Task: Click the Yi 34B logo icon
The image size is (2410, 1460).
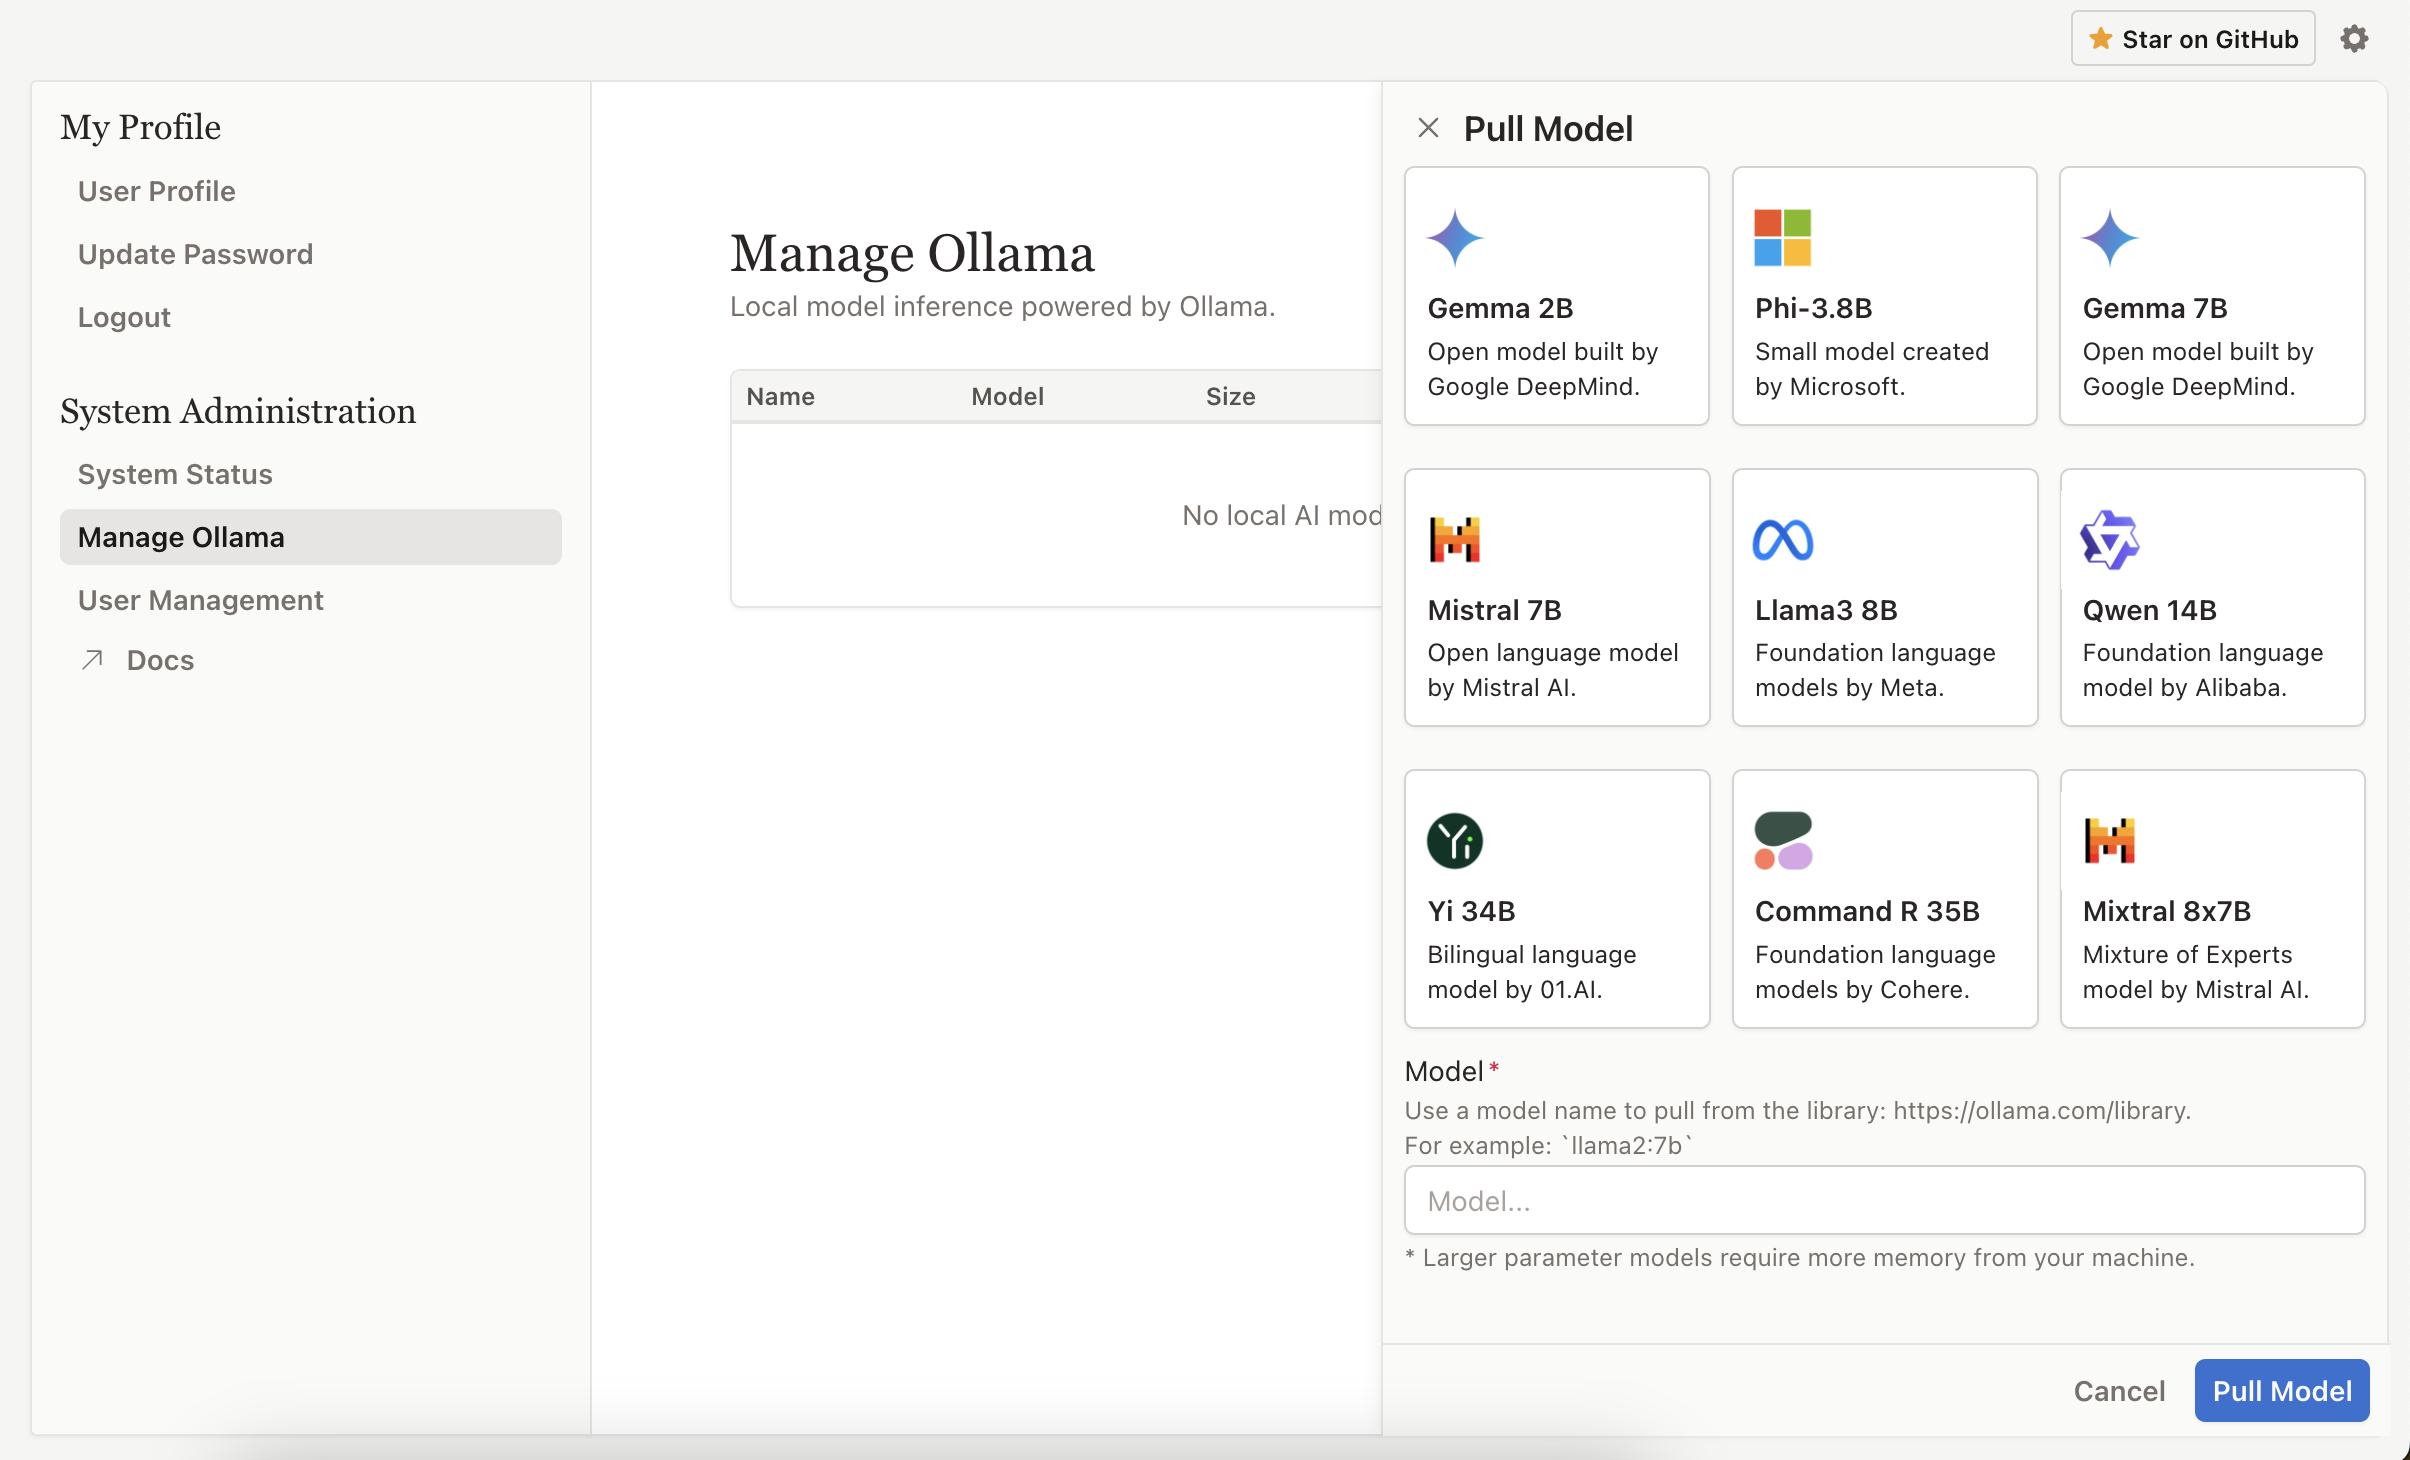Action: [1455, 841]
